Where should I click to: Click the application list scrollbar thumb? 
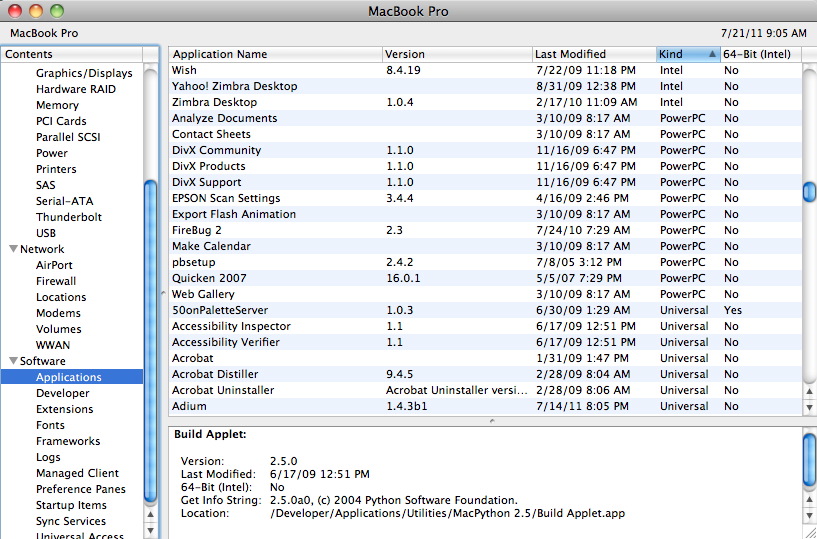[809, 192]
